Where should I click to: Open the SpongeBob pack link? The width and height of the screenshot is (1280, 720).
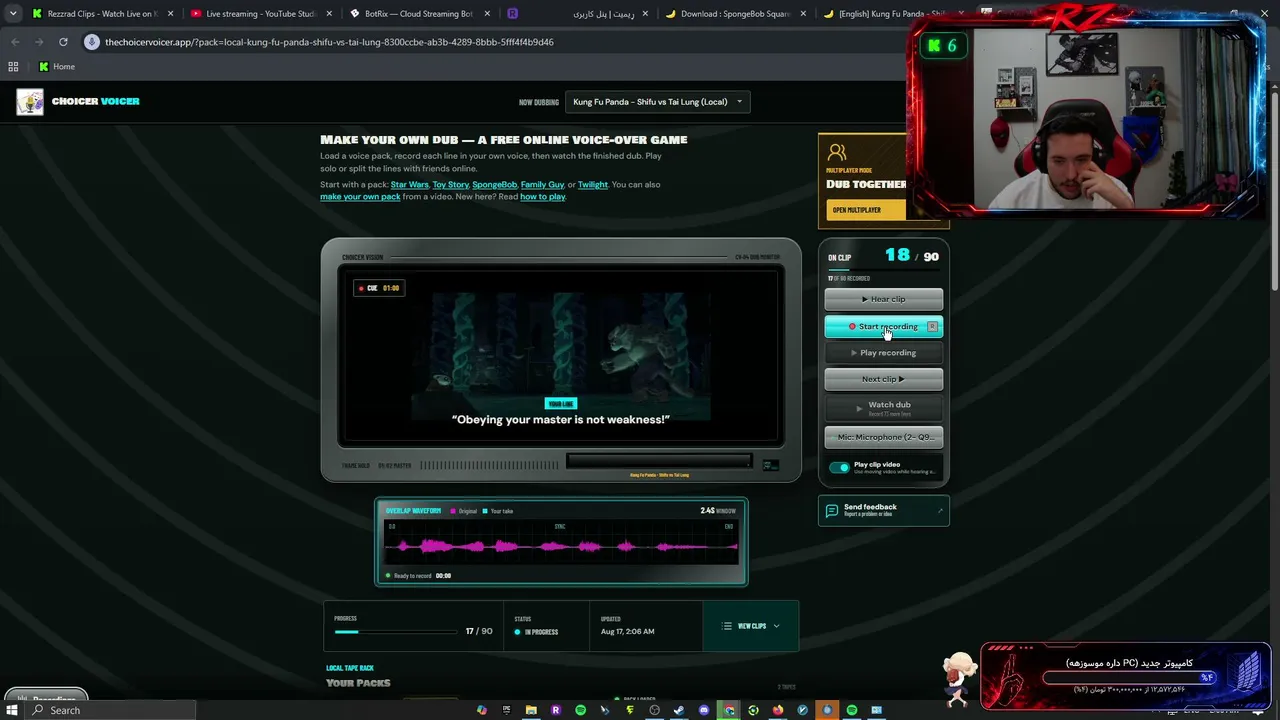[x=495, y=185]
